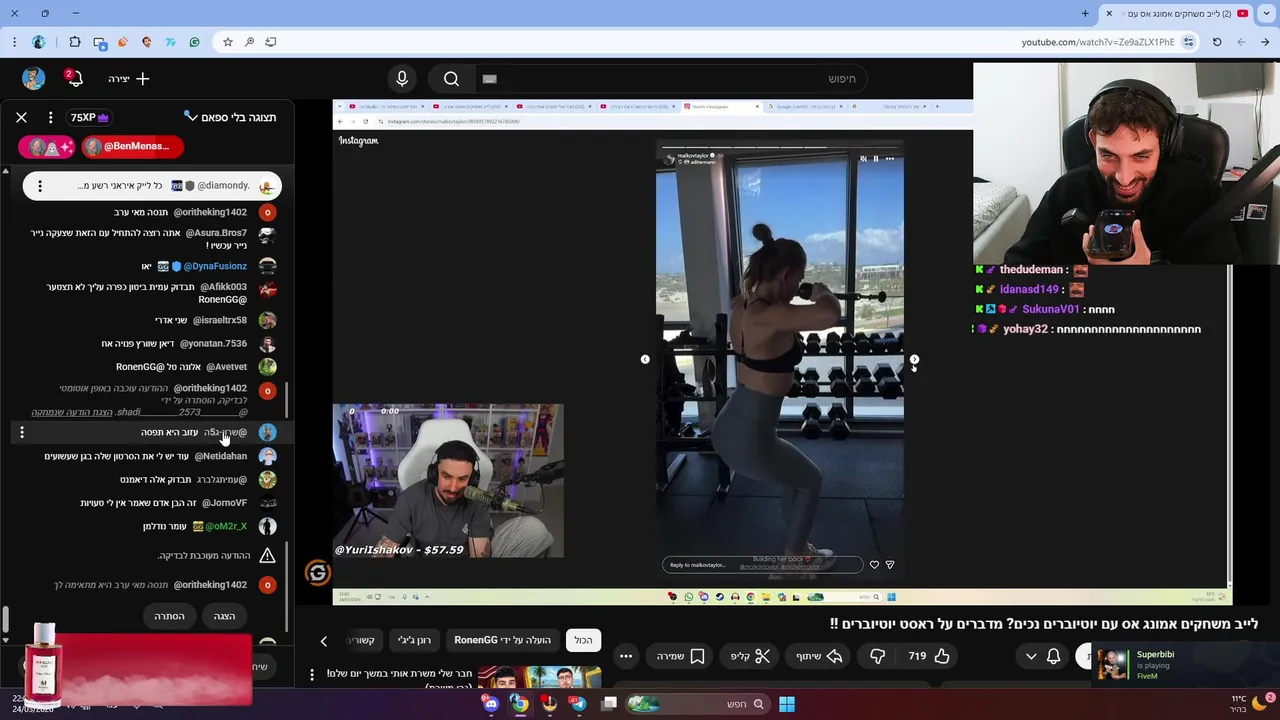Click @JornoVF chat message

pyautogui.click(x=164, y=503)
